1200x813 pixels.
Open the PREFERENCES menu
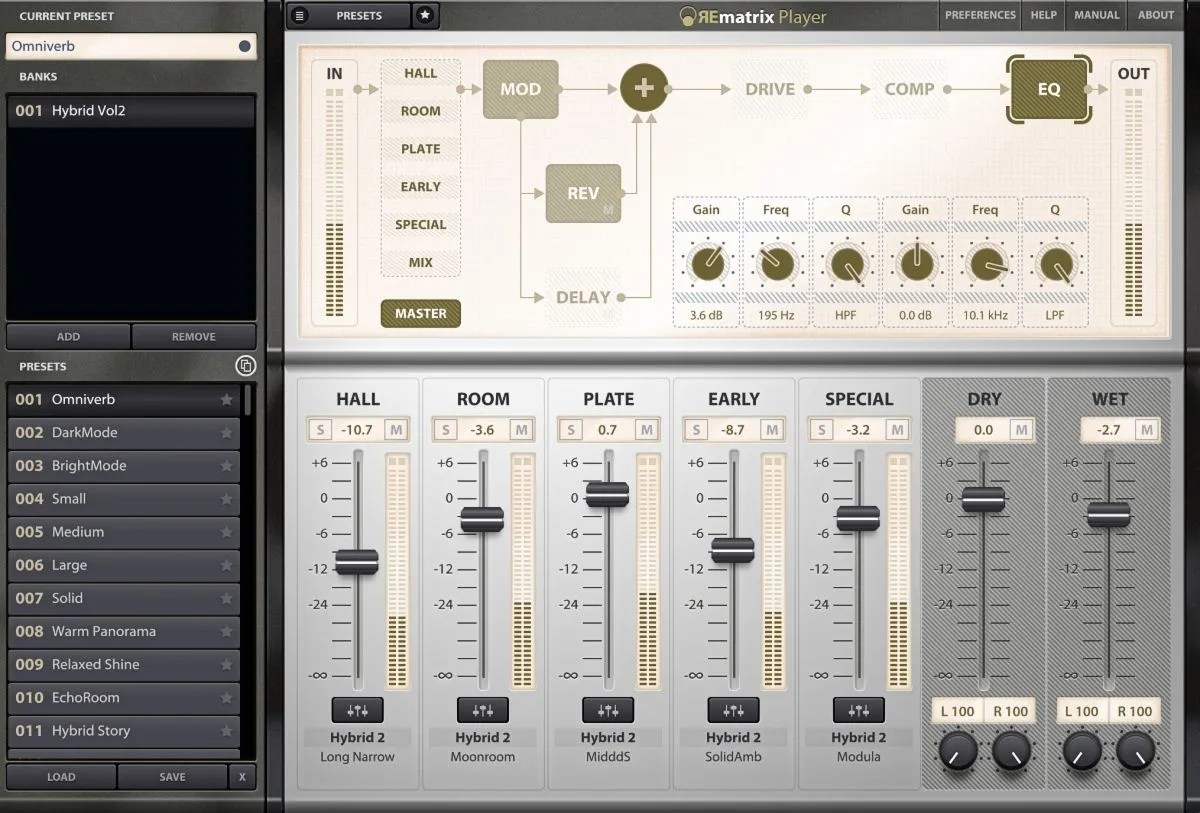(980, 15)
